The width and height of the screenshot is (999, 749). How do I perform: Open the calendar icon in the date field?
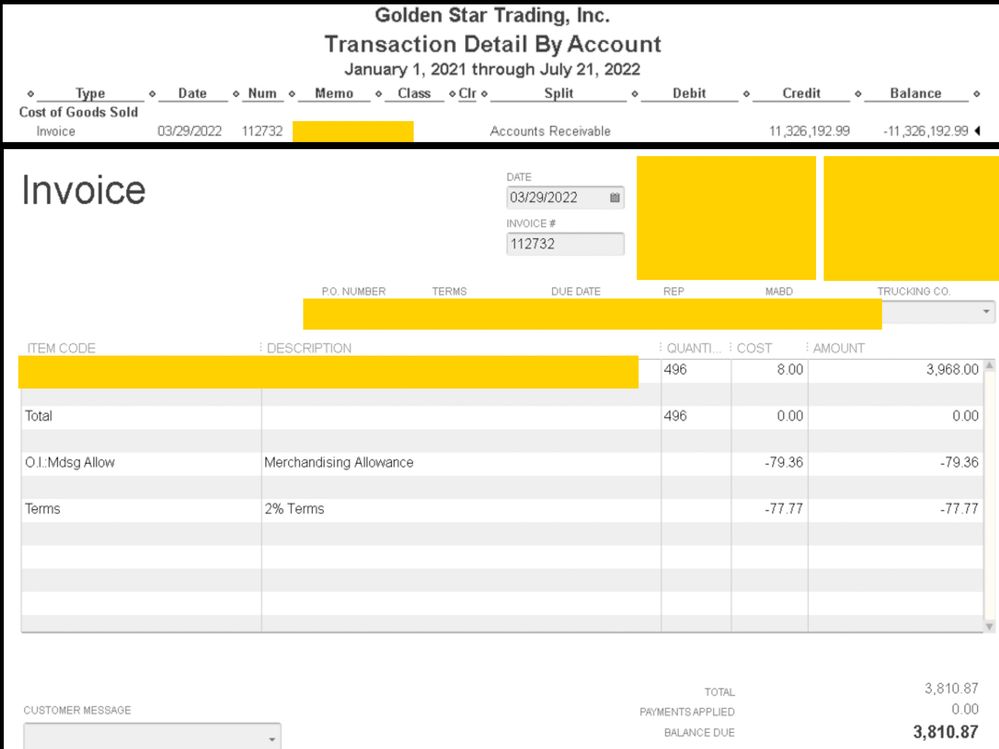pos(614,197)
